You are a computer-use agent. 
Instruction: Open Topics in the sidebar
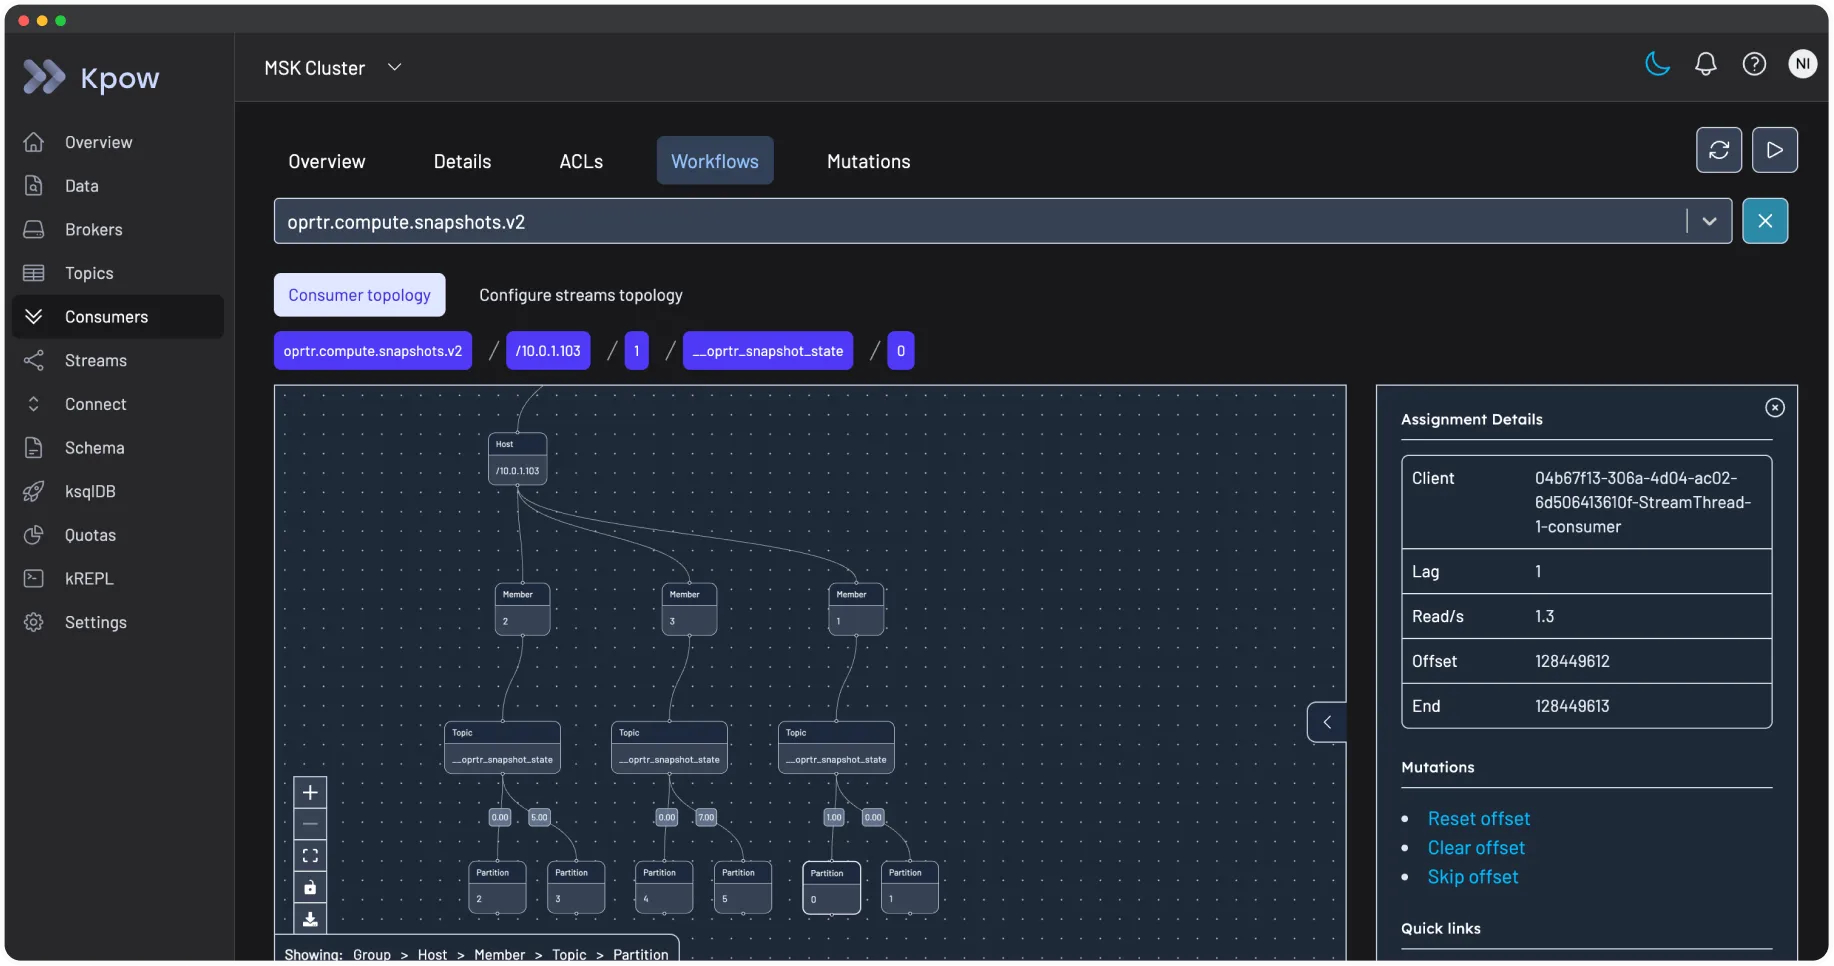118,273
